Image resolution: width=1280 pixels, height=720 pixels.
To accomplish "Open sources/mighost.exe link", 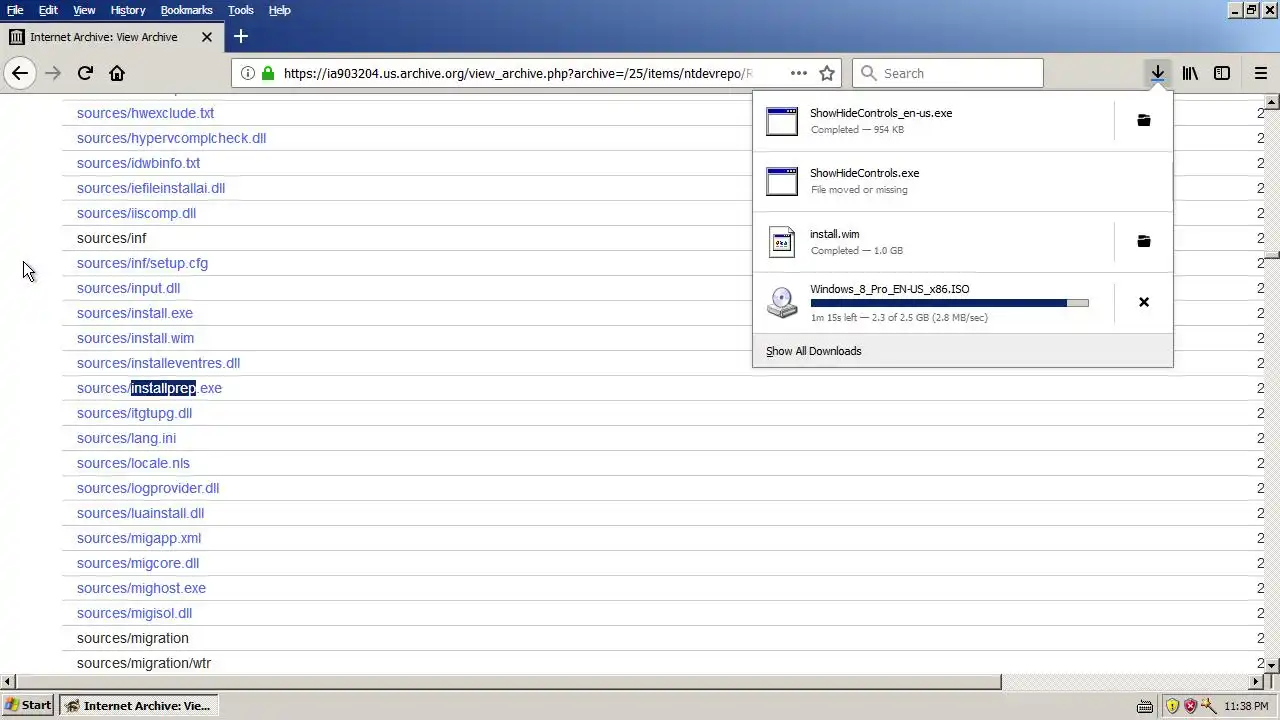I will click(141, 588).
